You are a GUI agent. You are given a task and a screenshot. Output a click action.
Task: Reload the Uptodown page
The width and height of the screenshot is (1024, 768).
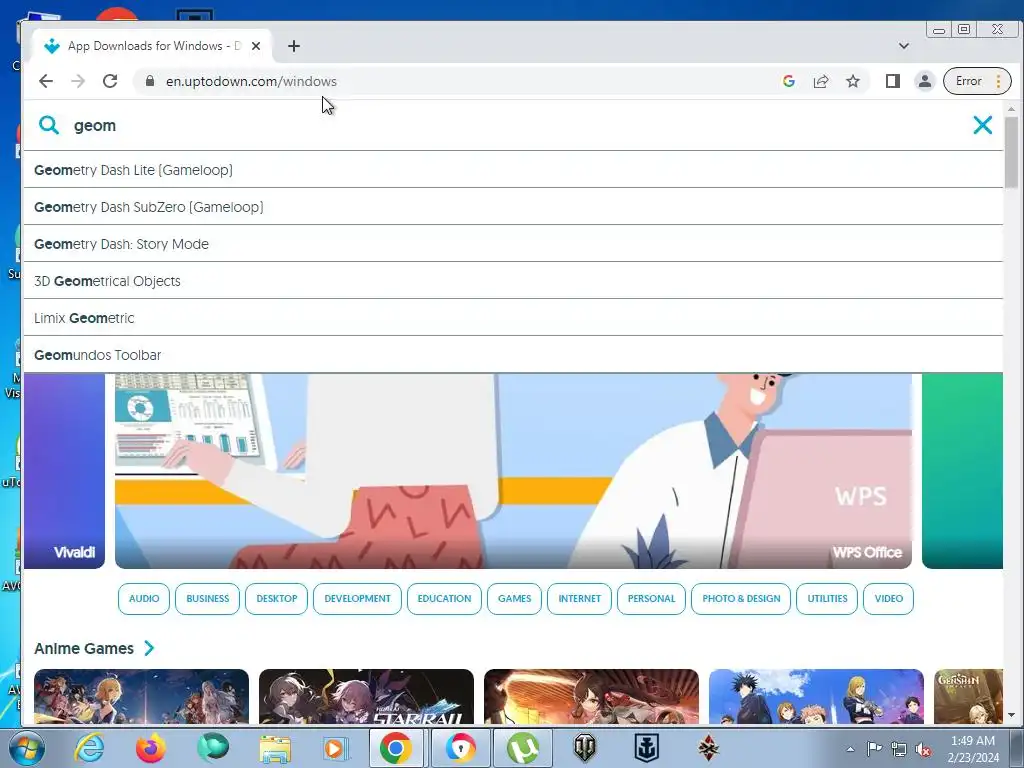click(110, 81)
